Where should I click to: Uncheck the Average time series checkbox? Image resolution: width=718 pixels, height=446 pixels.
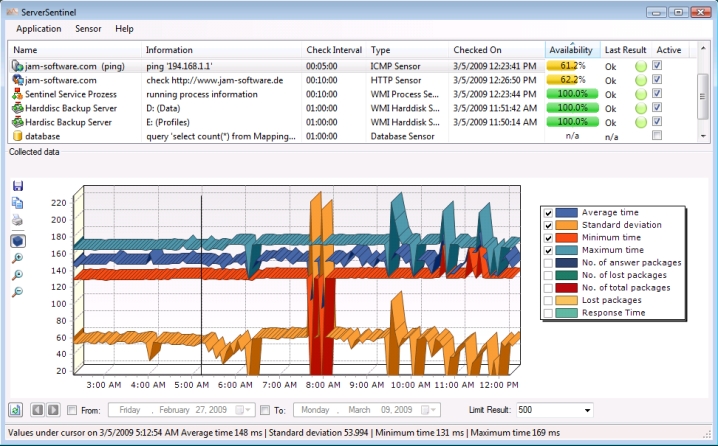(x=548, y=213)
